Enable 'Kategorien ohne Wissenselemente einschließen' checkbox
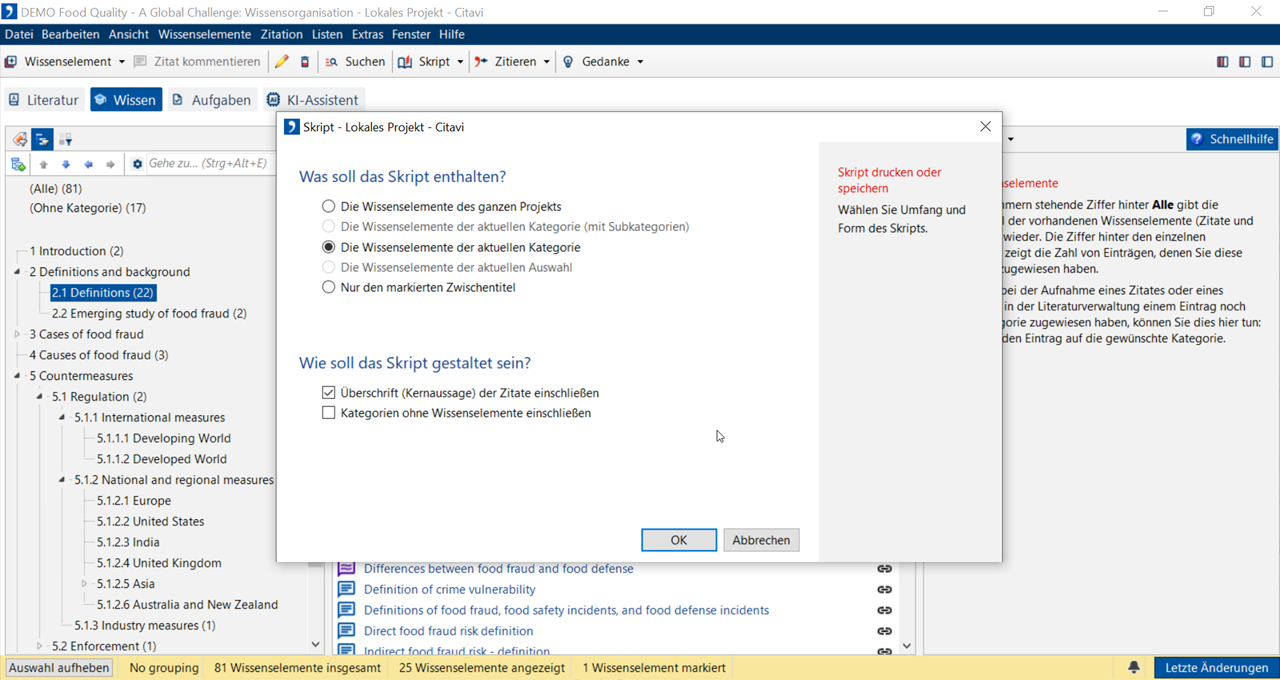Image resolution: width=1280 pixels, height=680 pixels. (x=328, y=413)
